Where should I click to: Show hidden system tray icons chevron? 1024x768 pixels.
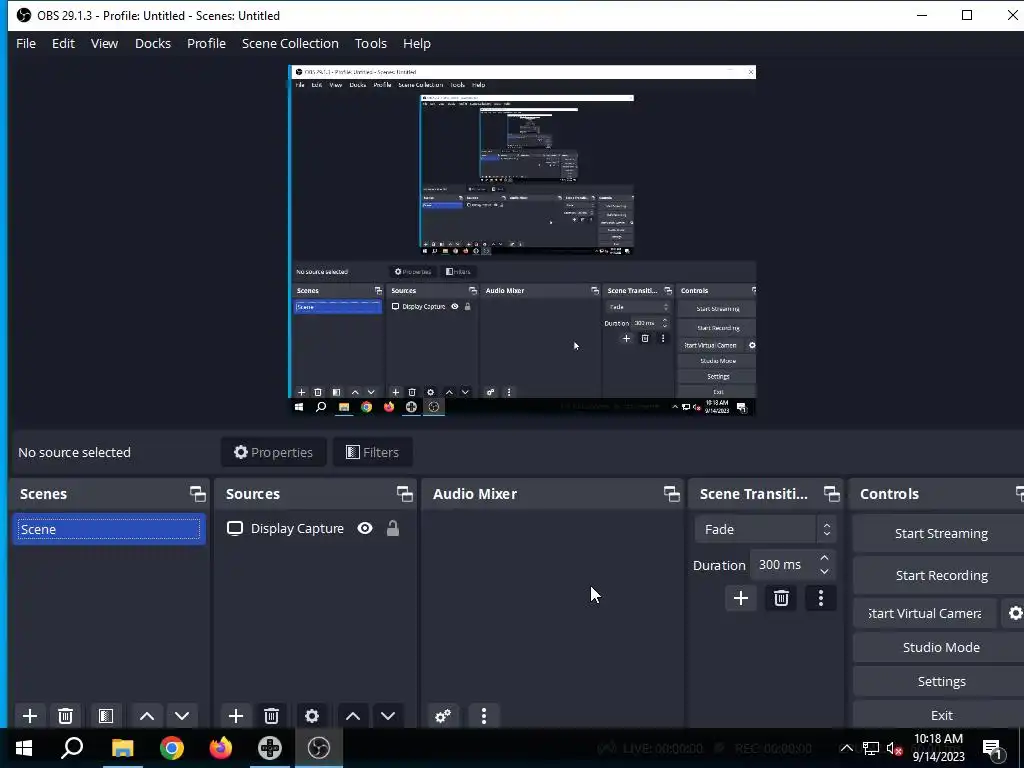(x=846, y=748)
